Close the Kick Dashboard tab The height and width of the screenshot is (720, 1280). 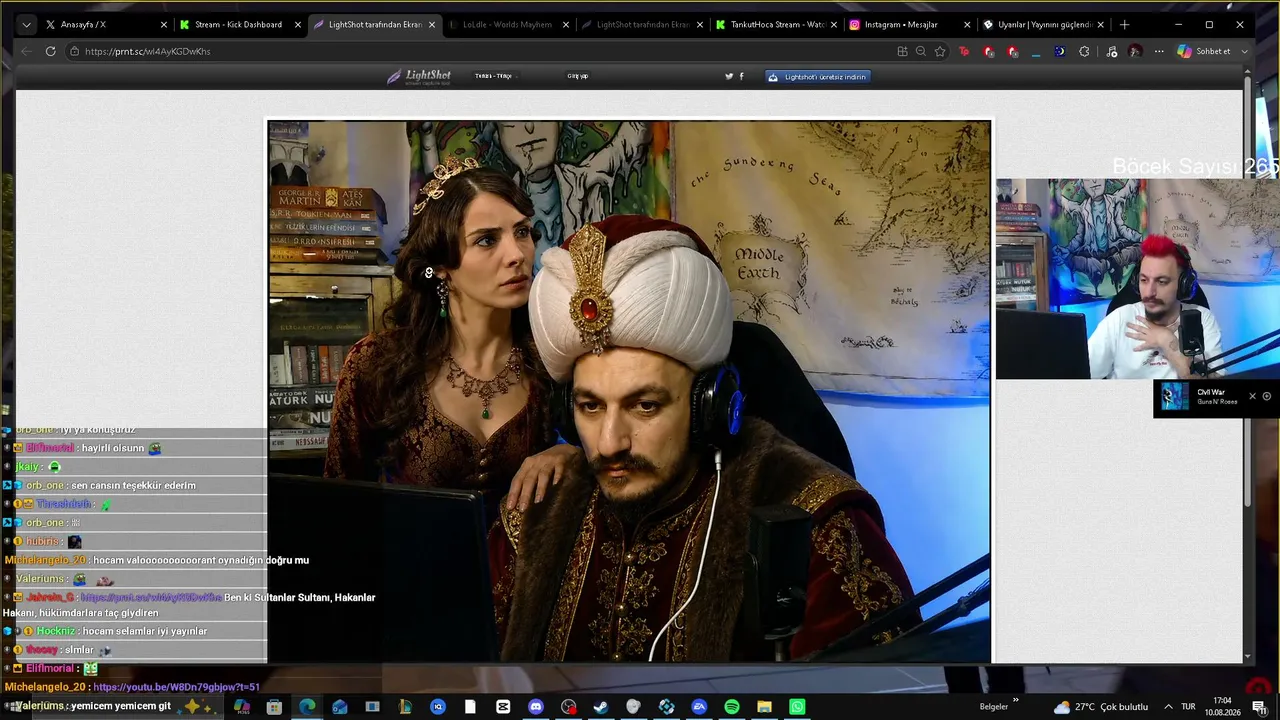[x=298, y=25]
